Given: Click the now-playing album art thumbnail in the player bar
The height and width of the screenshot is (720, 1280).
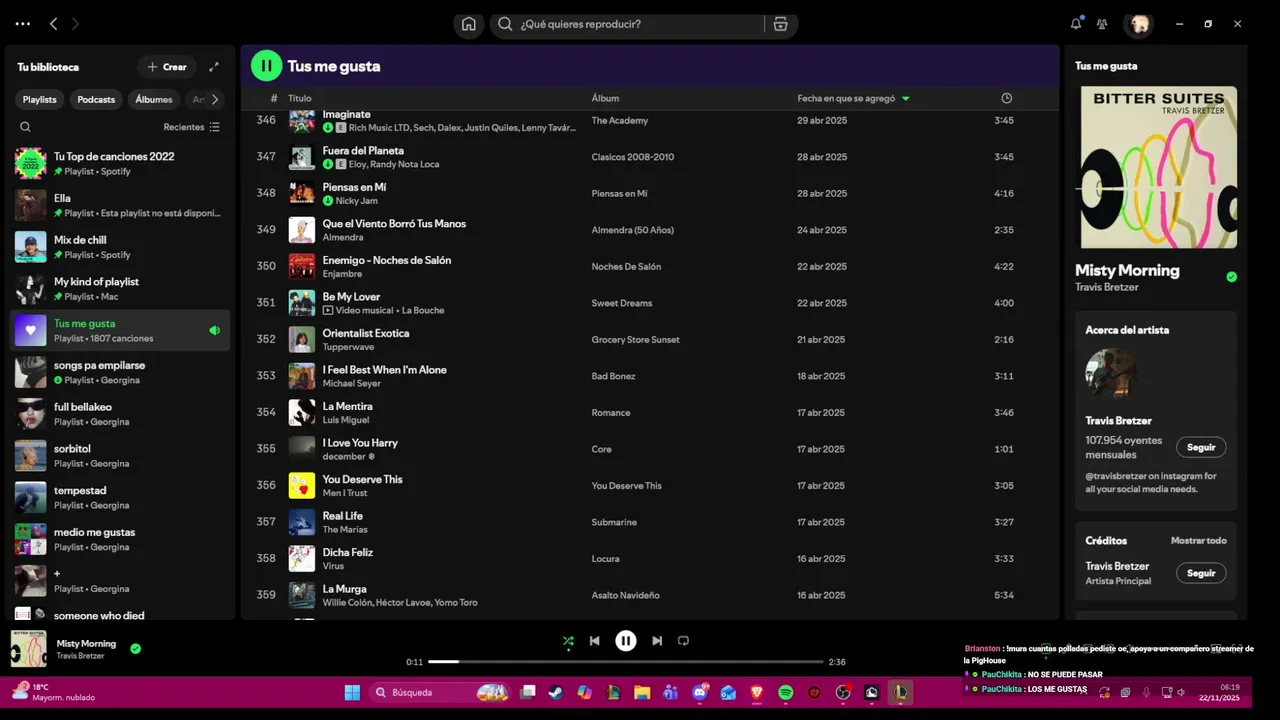Looking at the screenshot, I should pyautogui.click(x=29, y=648).
